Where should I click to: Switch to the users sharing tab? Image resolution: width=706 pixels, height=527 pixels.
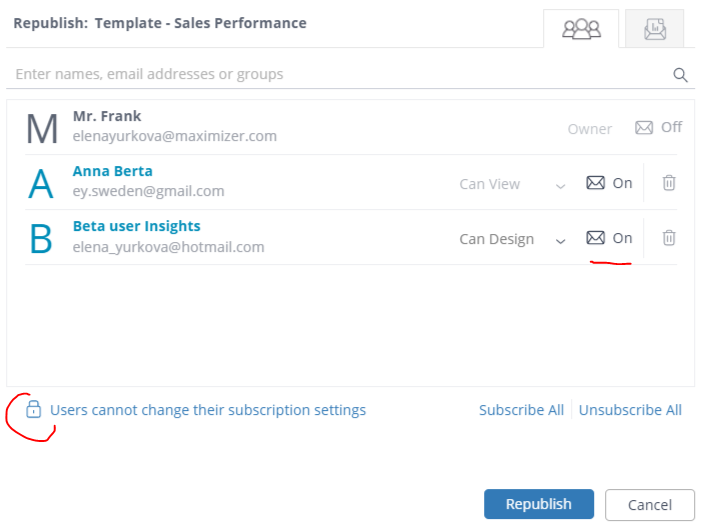click(581, 29)
